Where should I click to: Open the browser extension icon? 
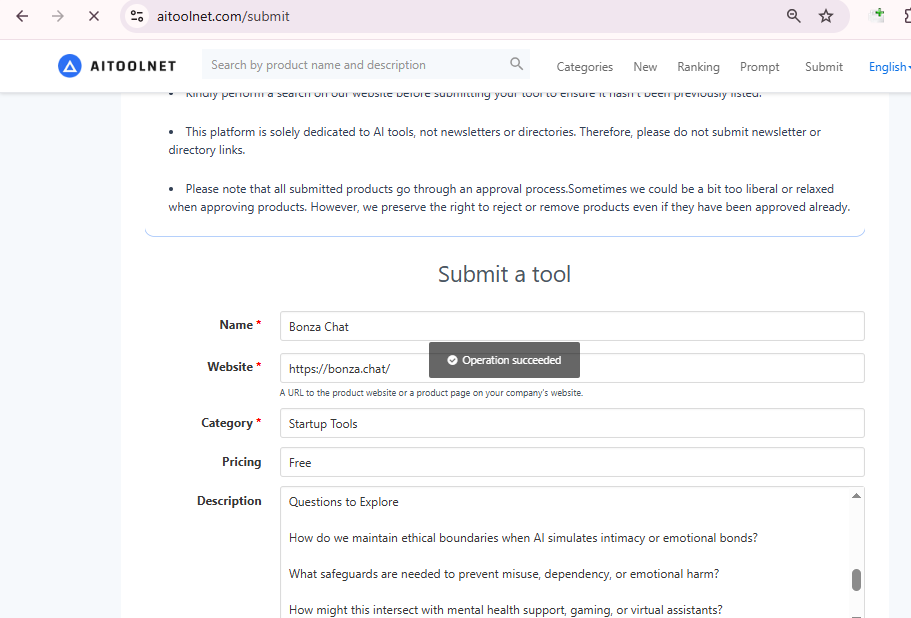click(x=878, y=15)
